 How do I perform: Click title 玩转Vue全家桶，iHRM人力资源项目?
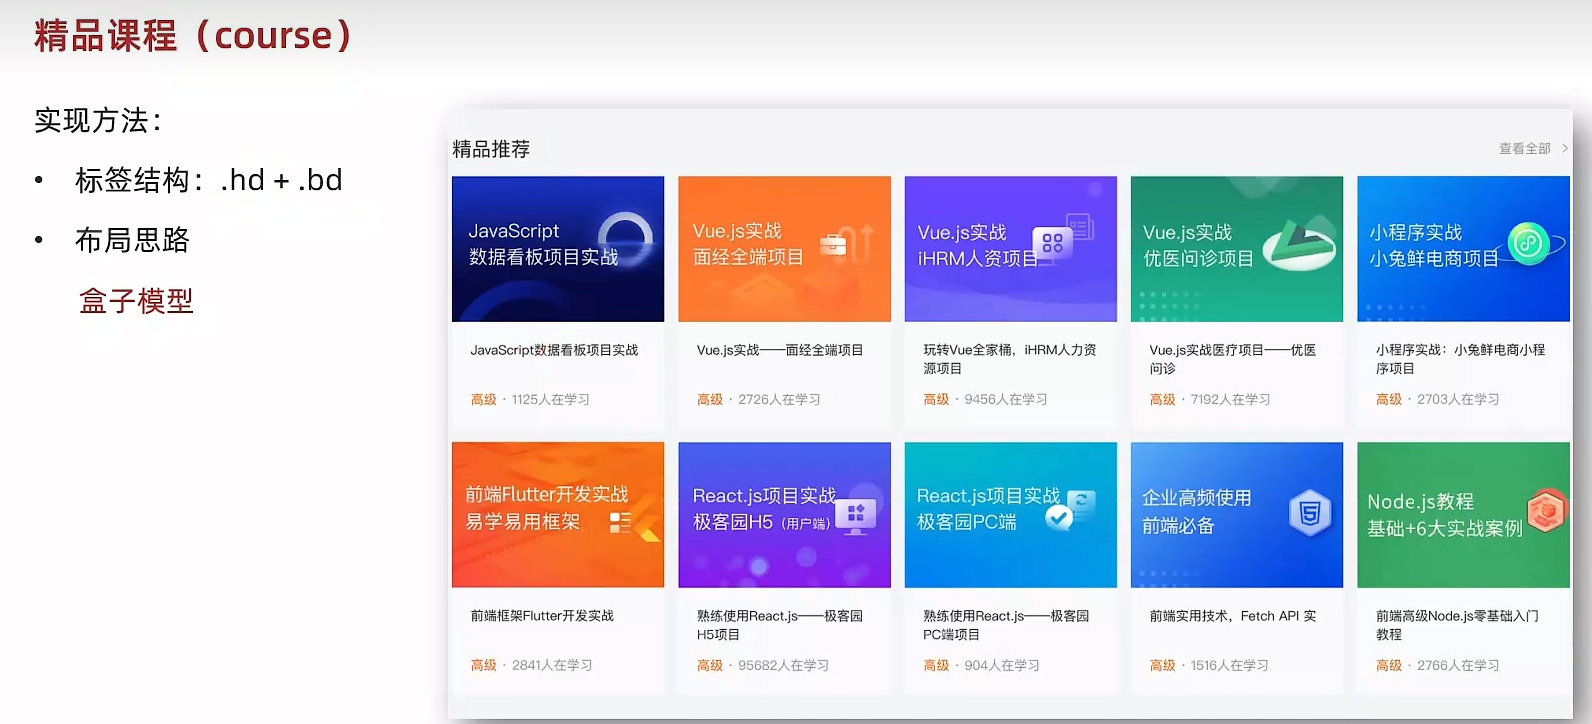point(1010,359)
